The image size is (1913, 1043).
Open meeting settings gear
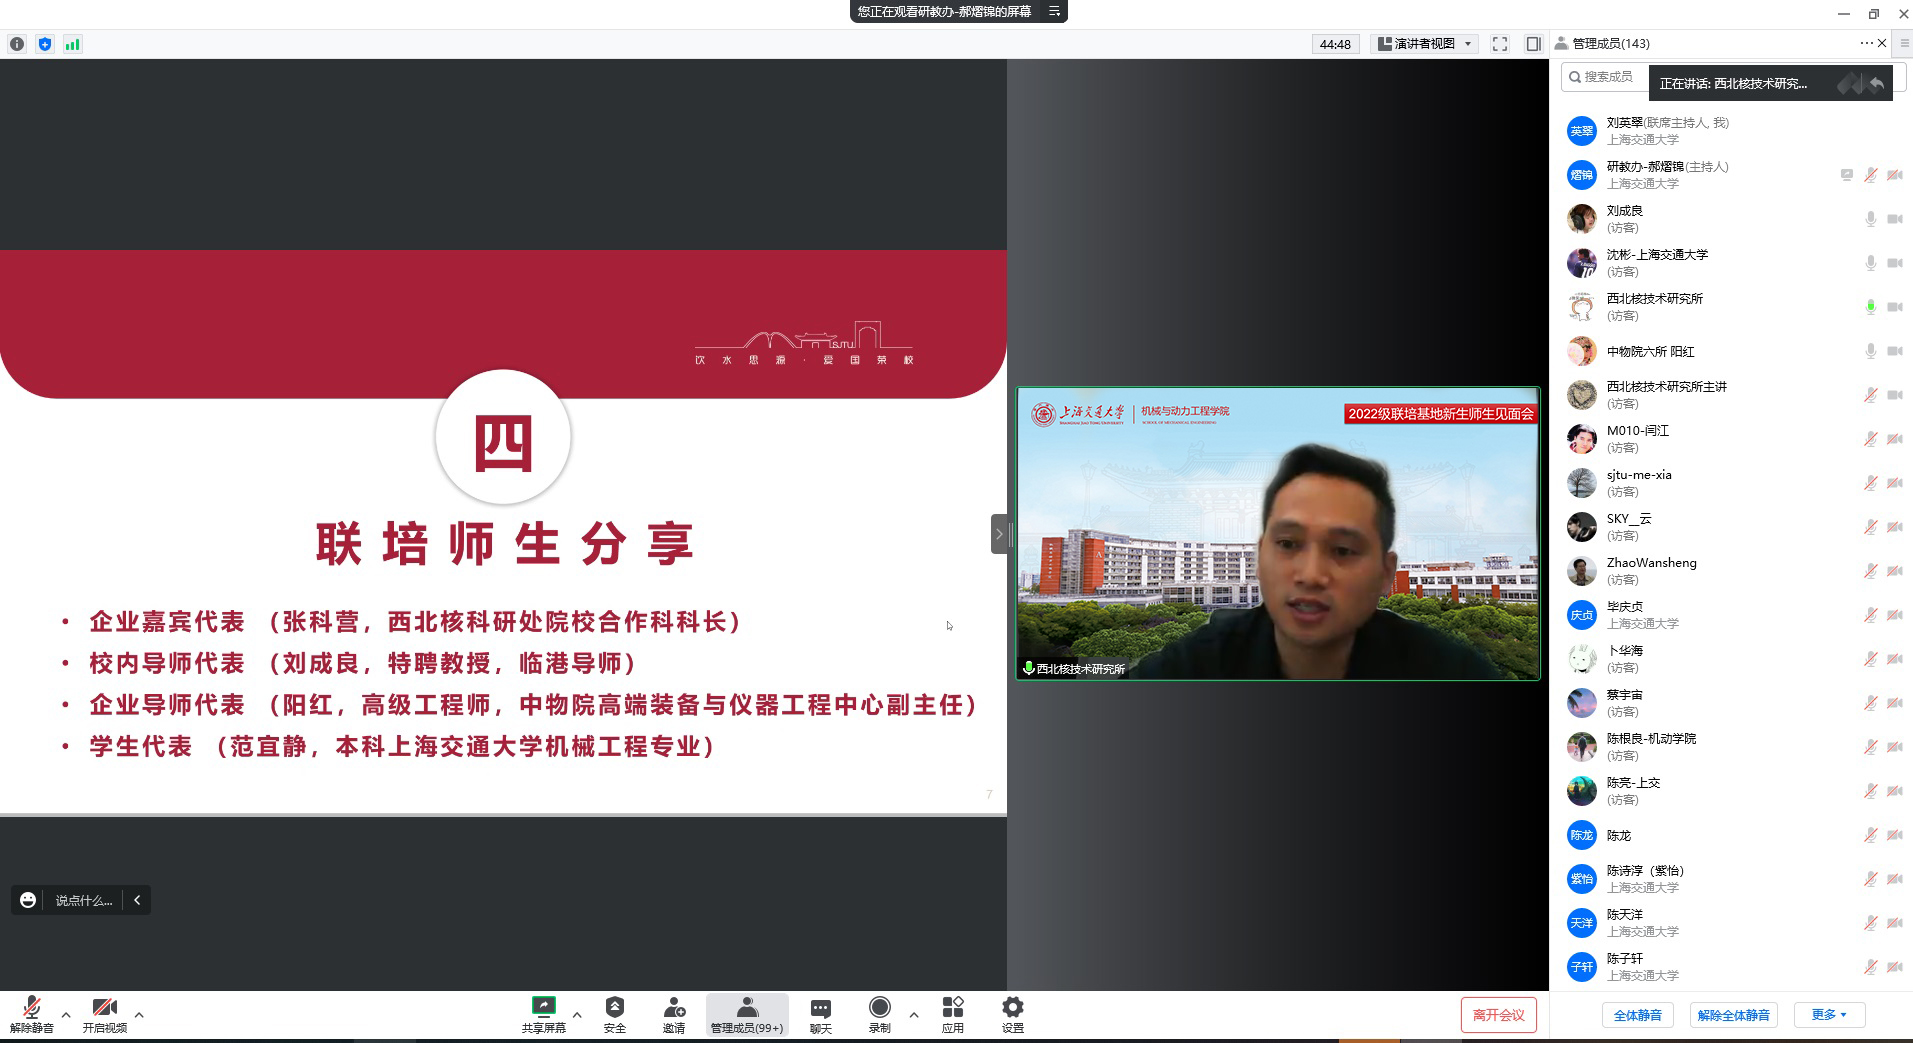(1012, 1007)
